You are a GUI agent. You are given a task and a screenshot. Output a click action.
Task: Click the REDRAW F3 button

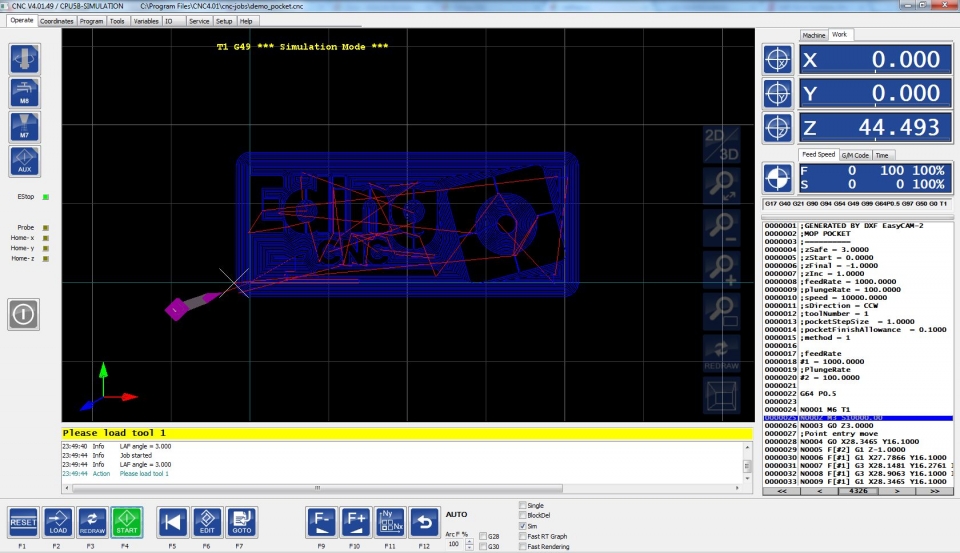coord(92,522)
